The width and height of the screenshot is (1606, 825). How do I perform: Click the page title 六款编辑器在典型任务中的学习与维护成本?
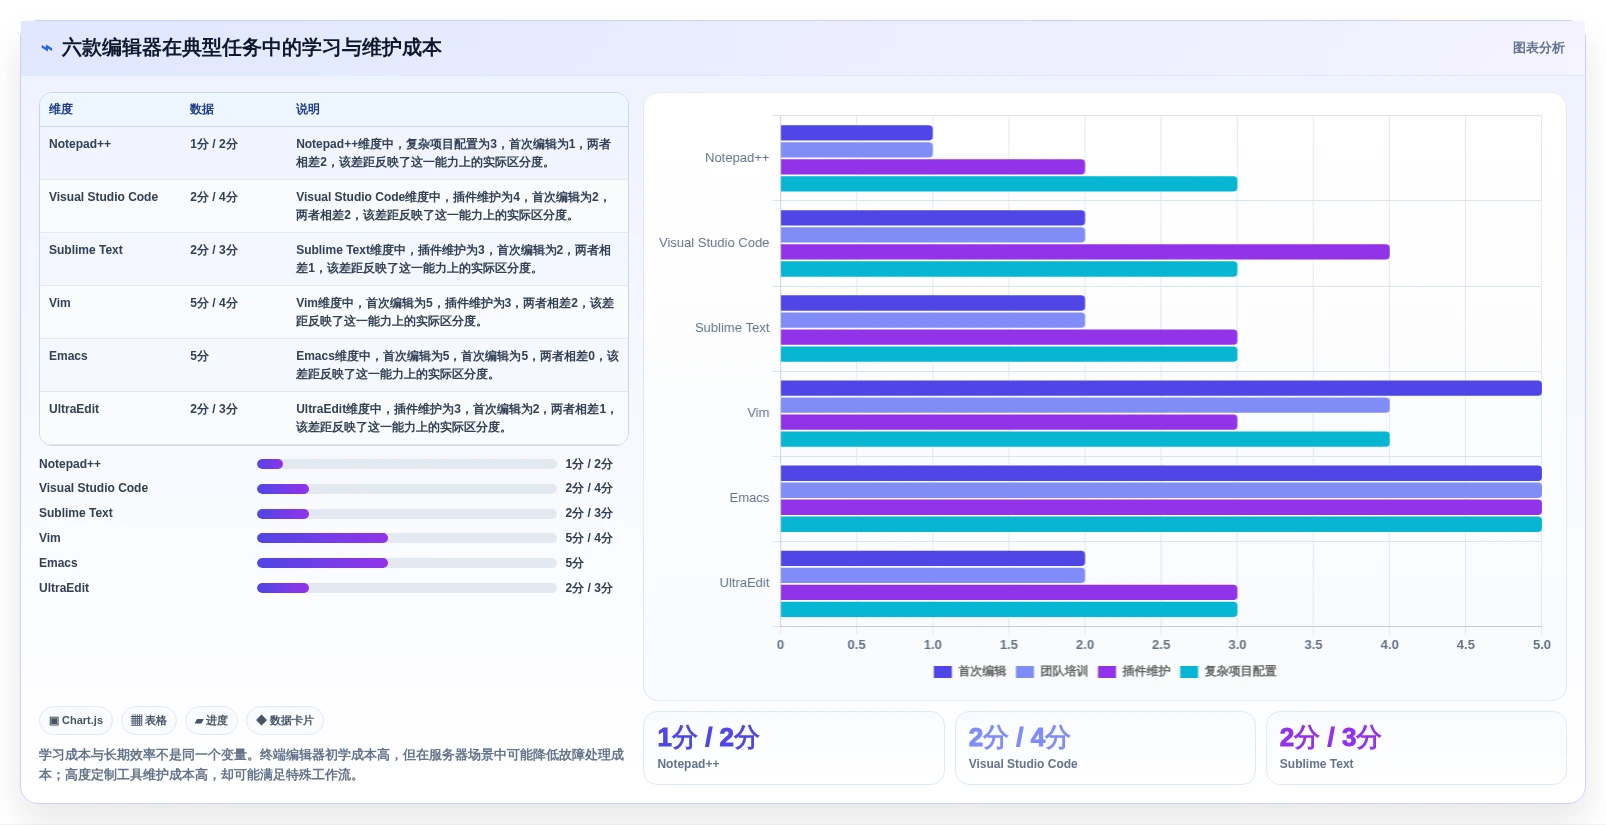coord(251,48)
